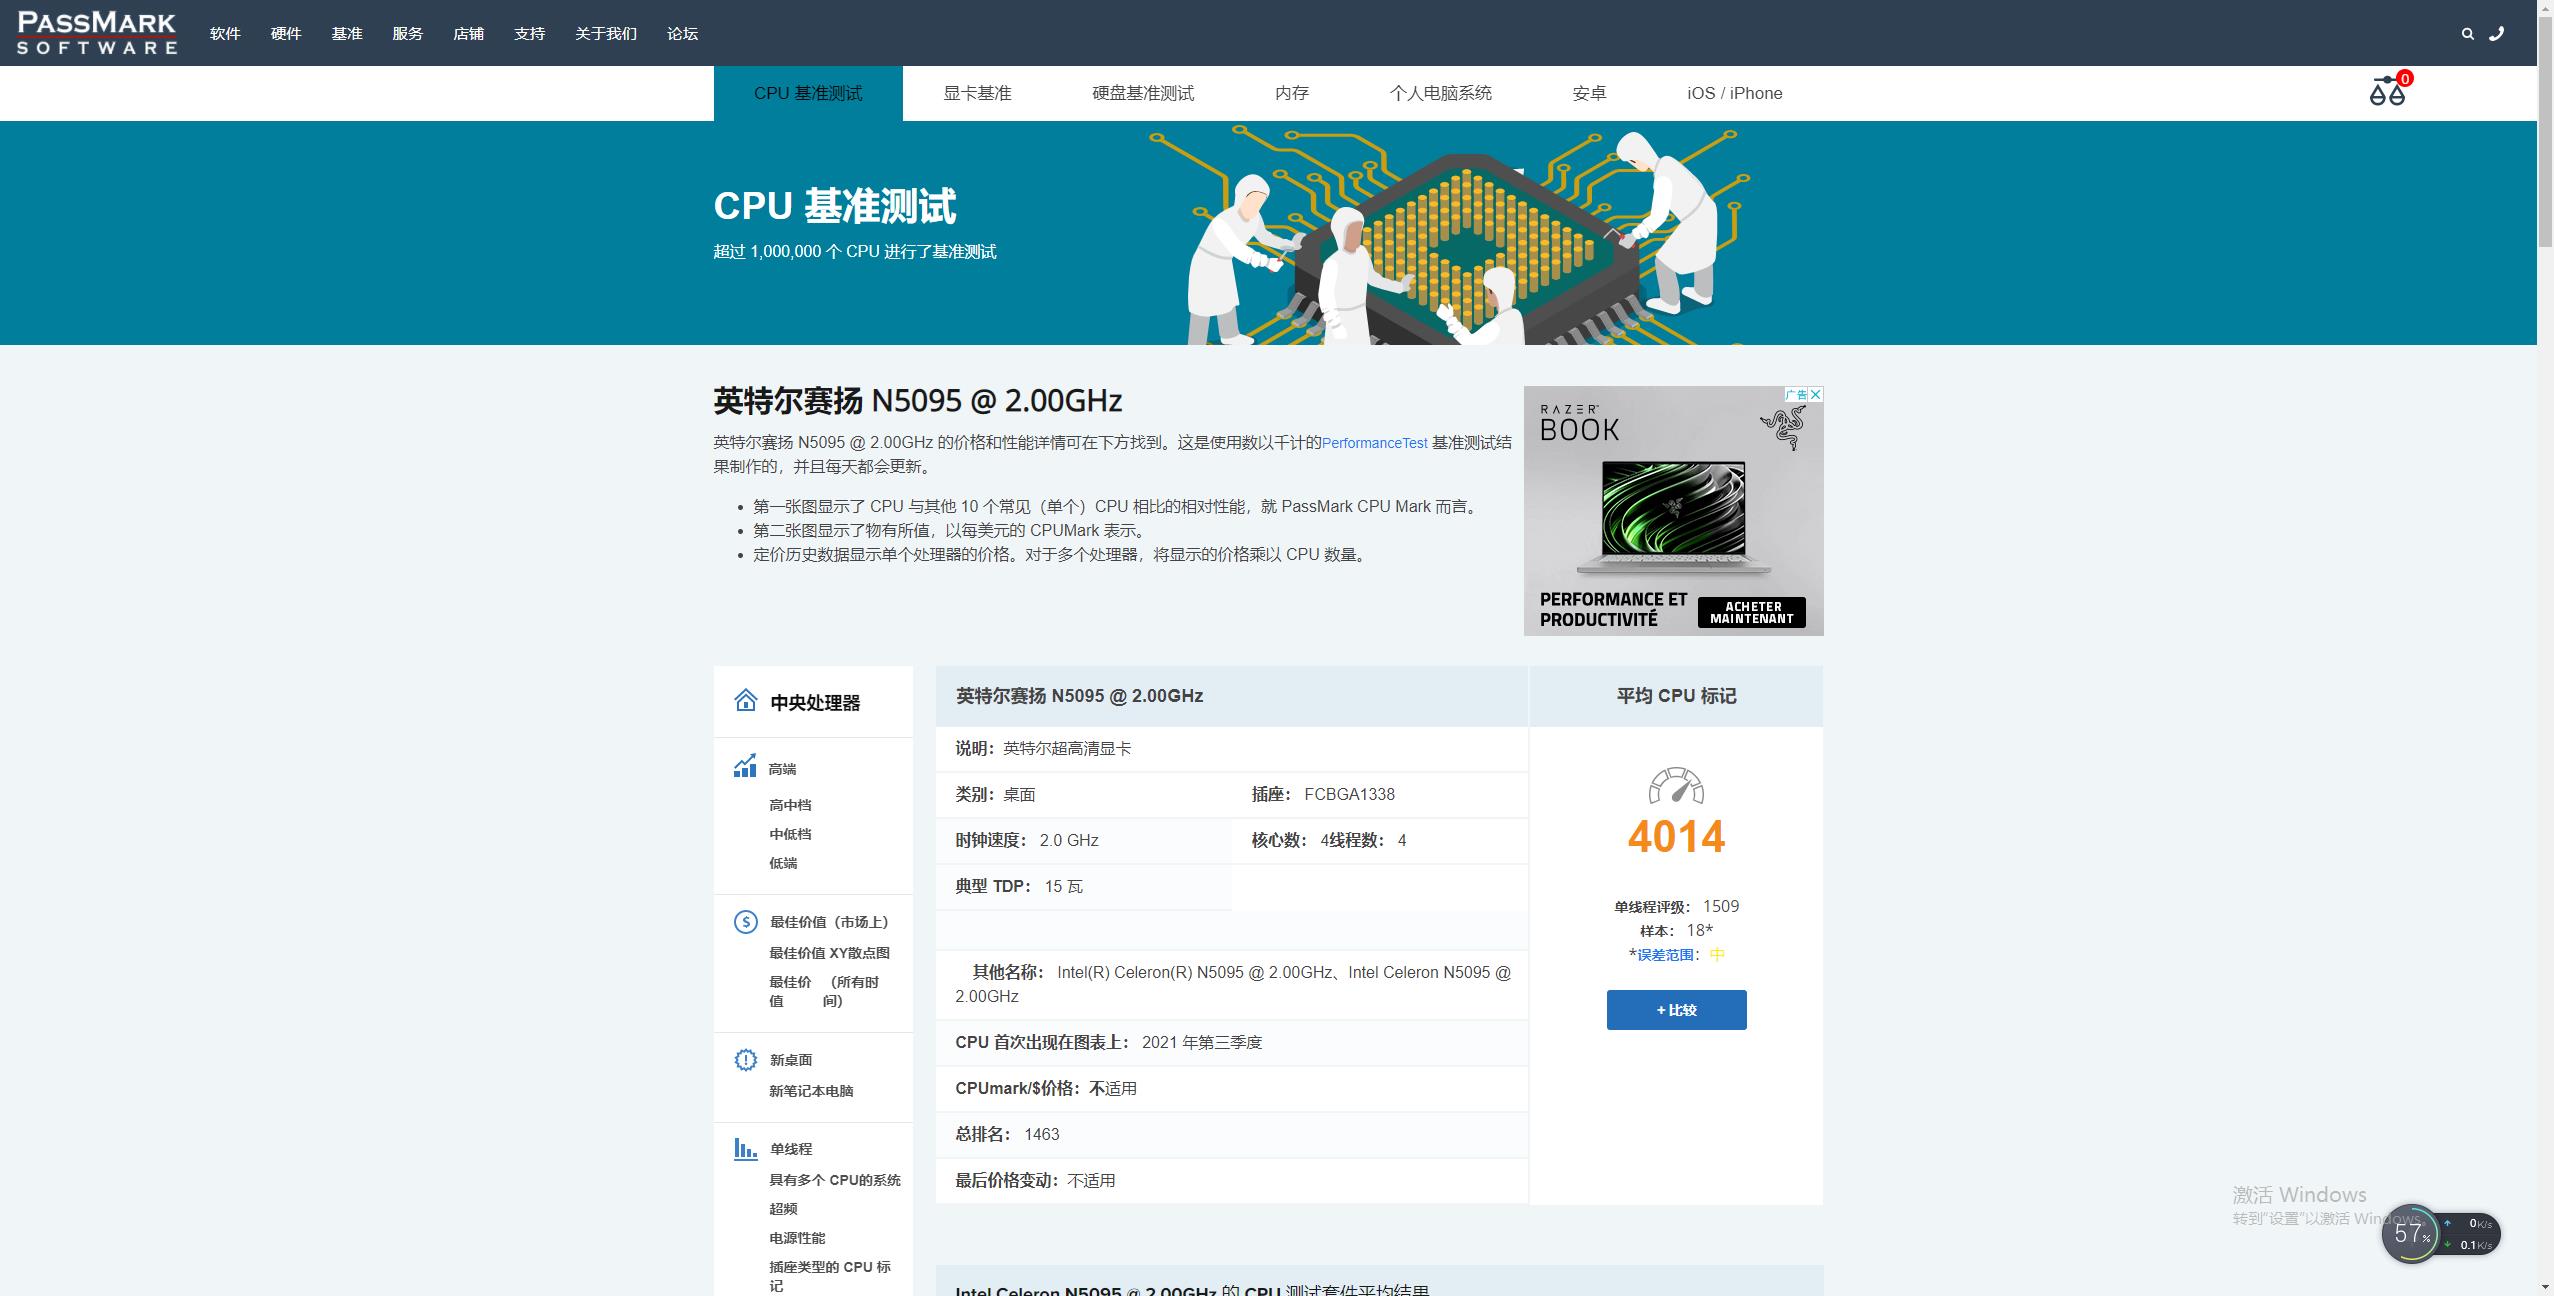The image size is (2554, 1296).
Task: Open the PerformanceTest link
Action: pos(1374,443)
